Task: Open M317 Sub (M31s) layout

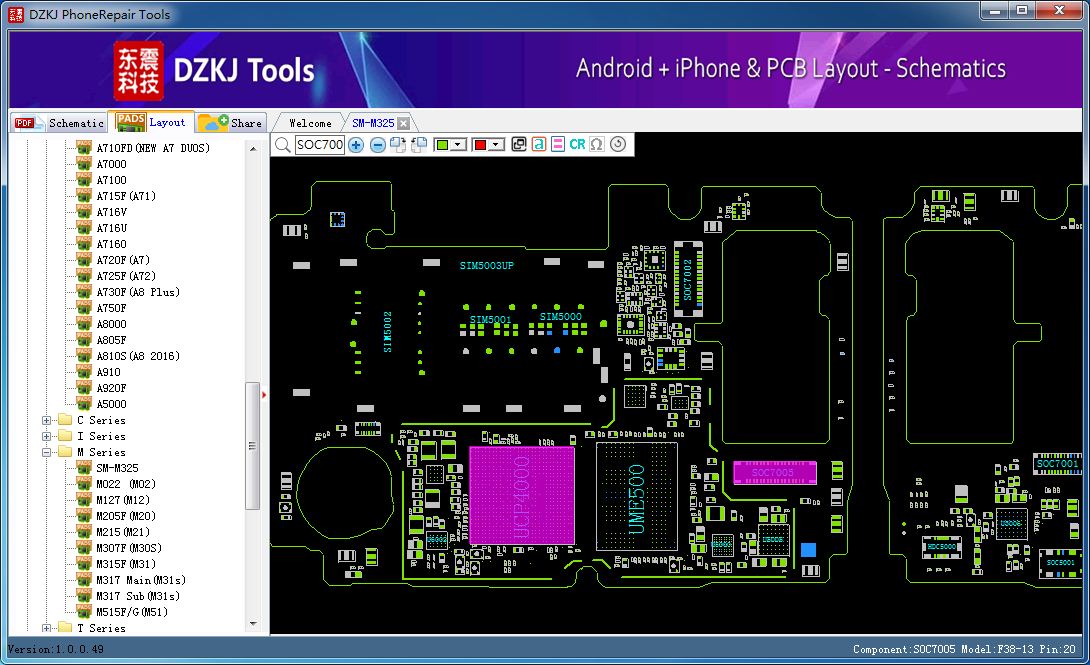Action: click(138, 596)
